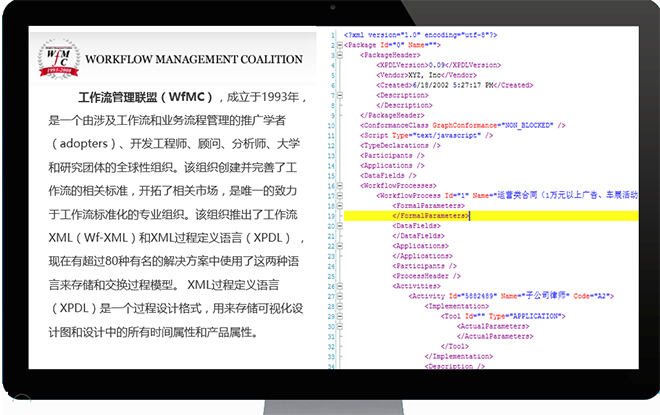This screenshot has height=415, width=660.
Task: Click the closing </Description> tag on line 8
Action: click(404, 106)
